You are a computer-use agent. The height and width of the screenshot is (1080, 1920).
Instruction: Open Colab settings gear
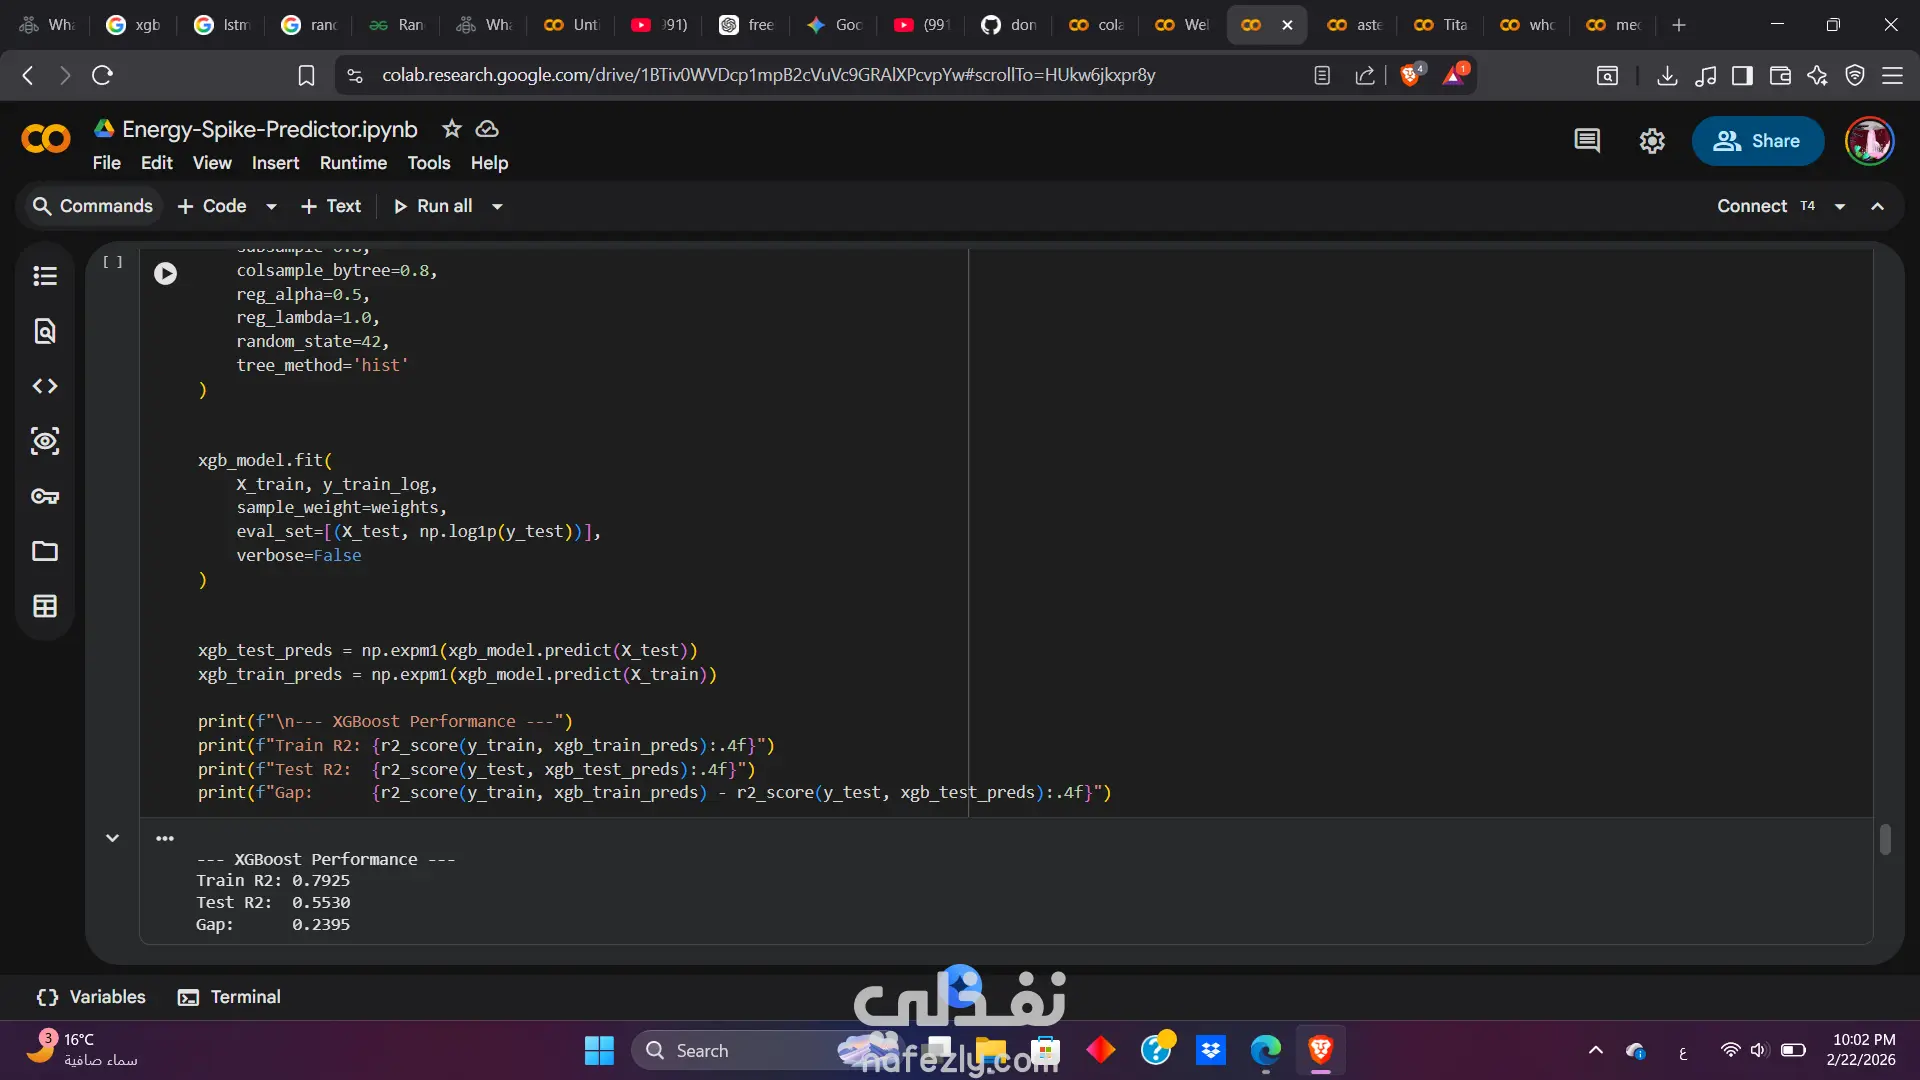point(1652,141)
